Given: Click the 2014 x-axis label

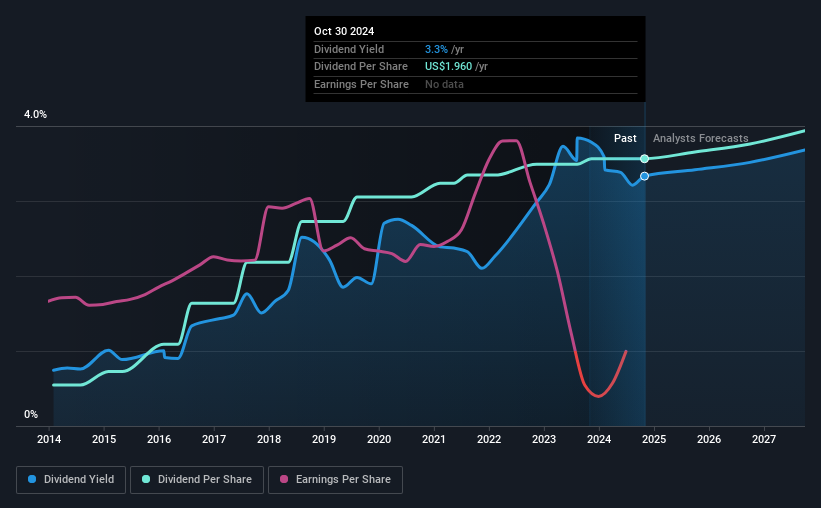Looking at the screenshot, I should [49, 439].
